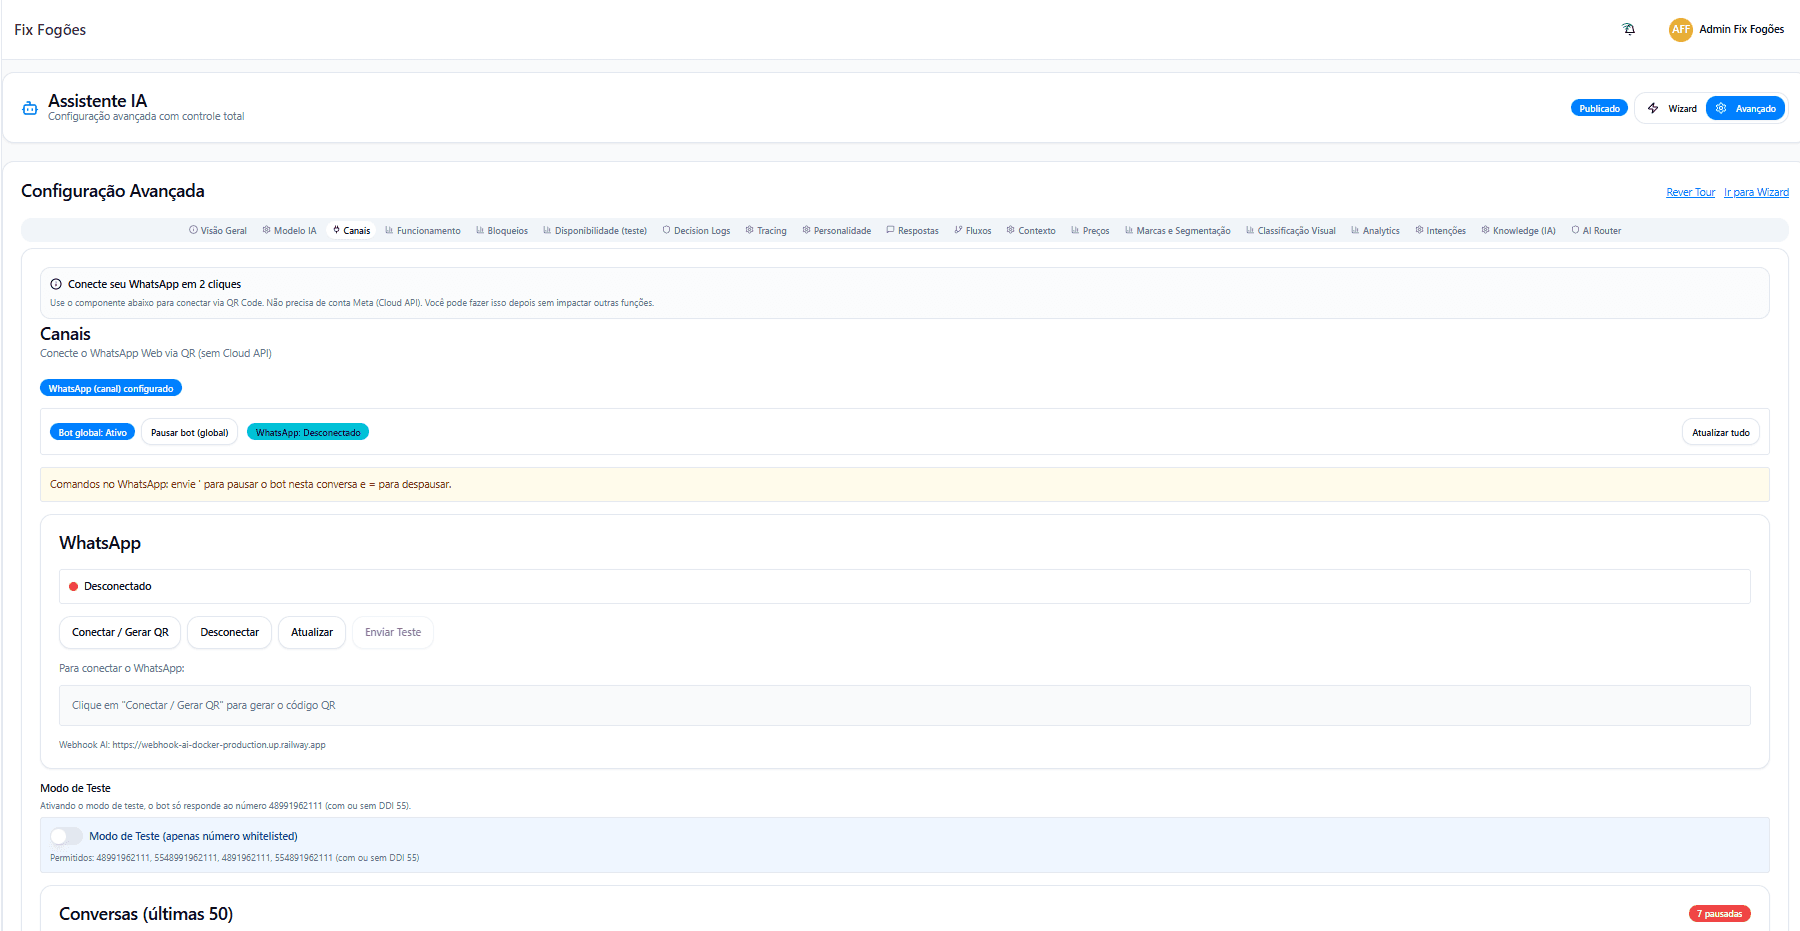
Task: Toggle Pausar bot (global)
Action: (x=189, y=432)
